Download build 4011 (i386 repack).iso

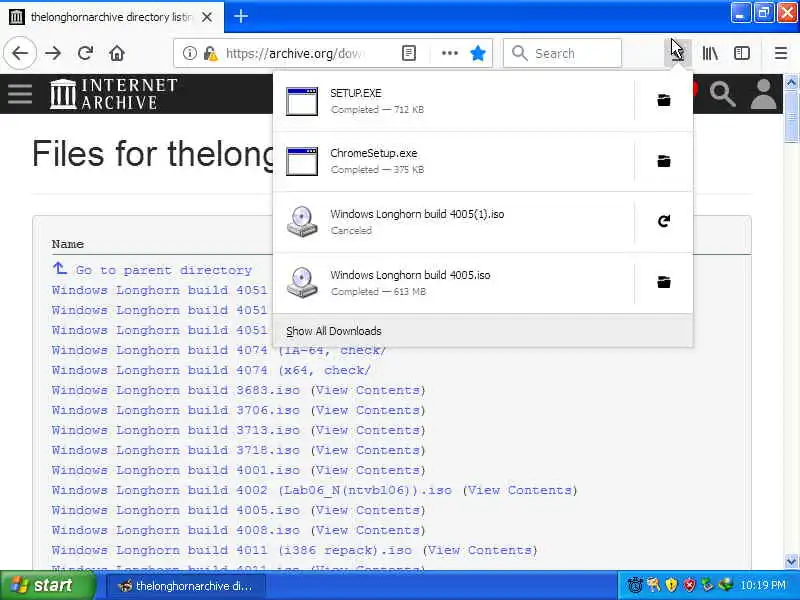tap(232, 550)
